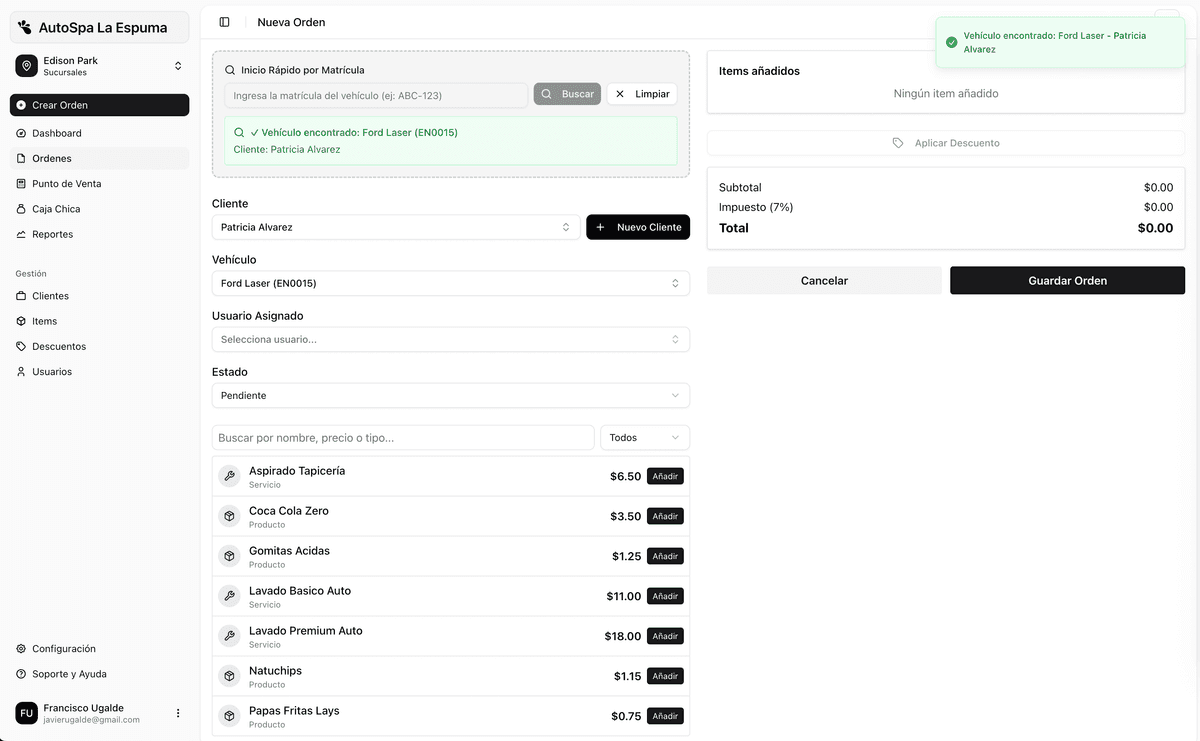The width and height of the screenshot is (1200, 741).
Task: Select Ordenes in the sidebar
Action: pos(52,158)
